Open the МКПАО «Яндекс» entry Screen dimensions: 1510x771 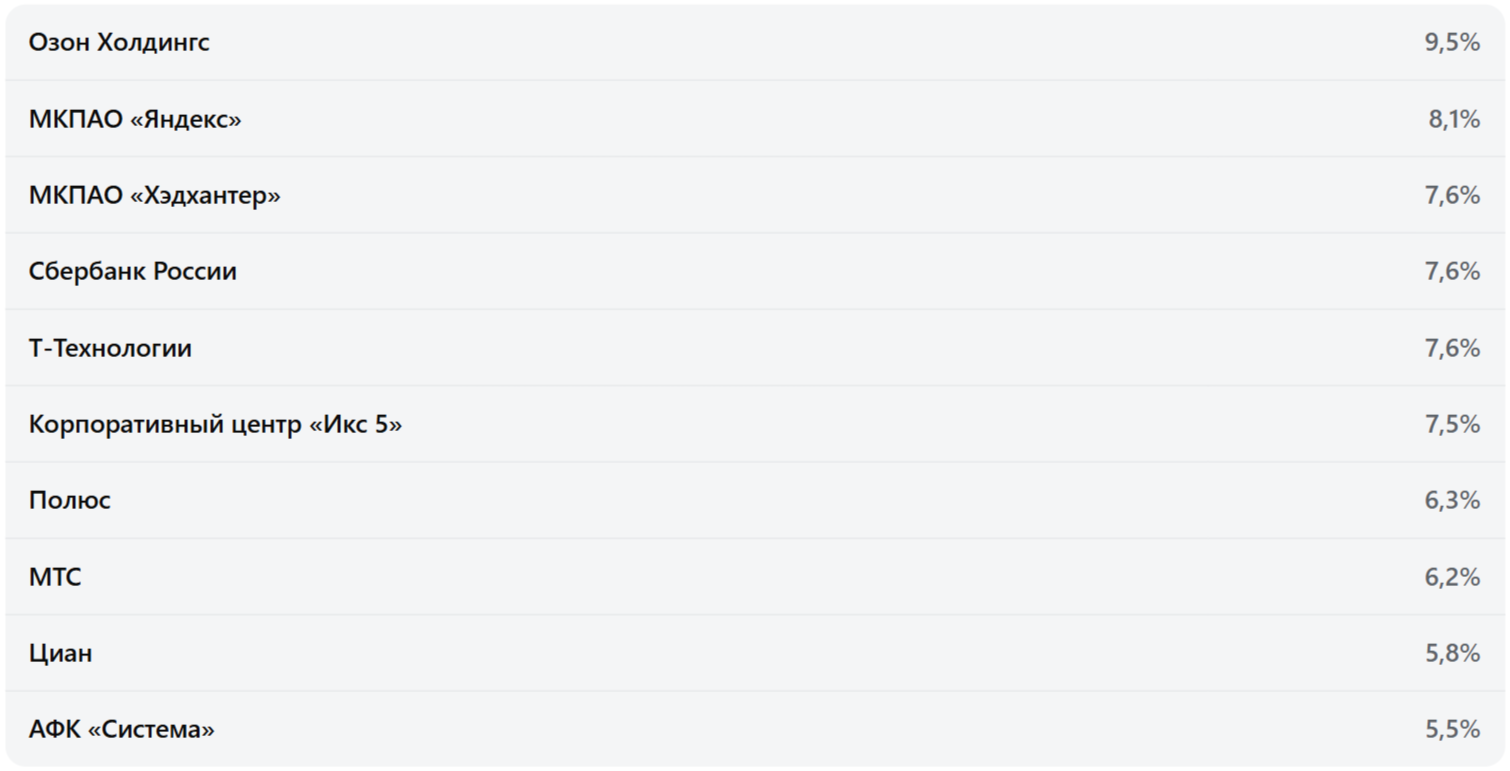[x=135, y=120]
